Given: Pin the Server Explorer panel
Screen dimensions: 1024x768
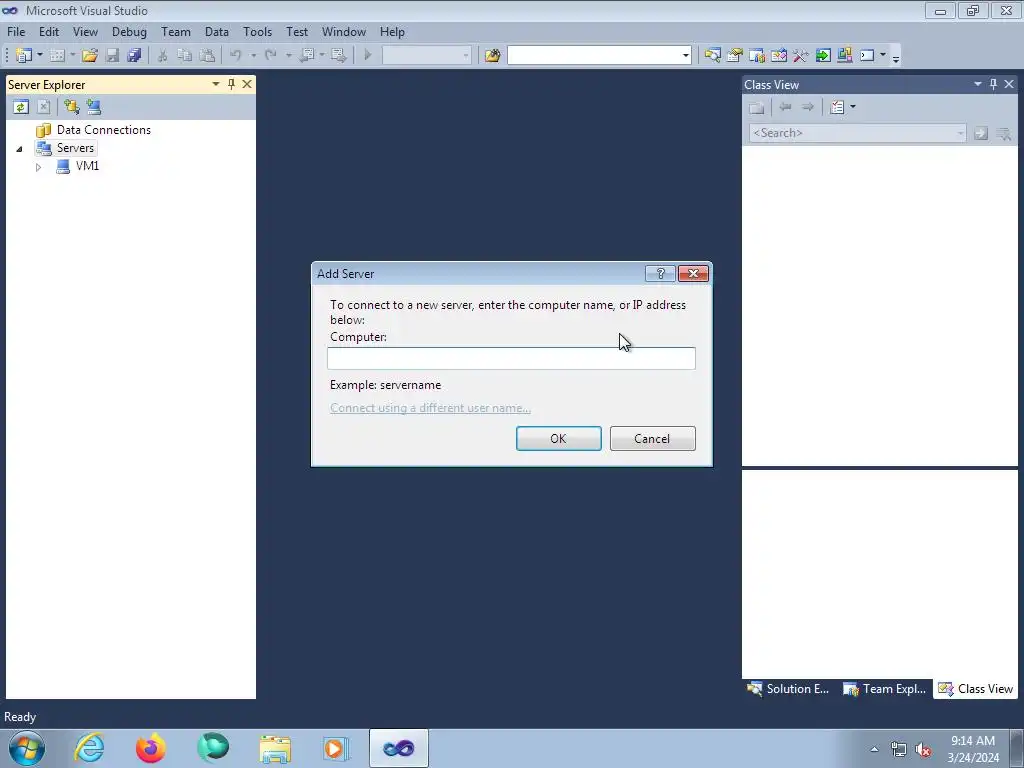Looking at the screenshot, I should pyautogui.click(x=231, y=84).
